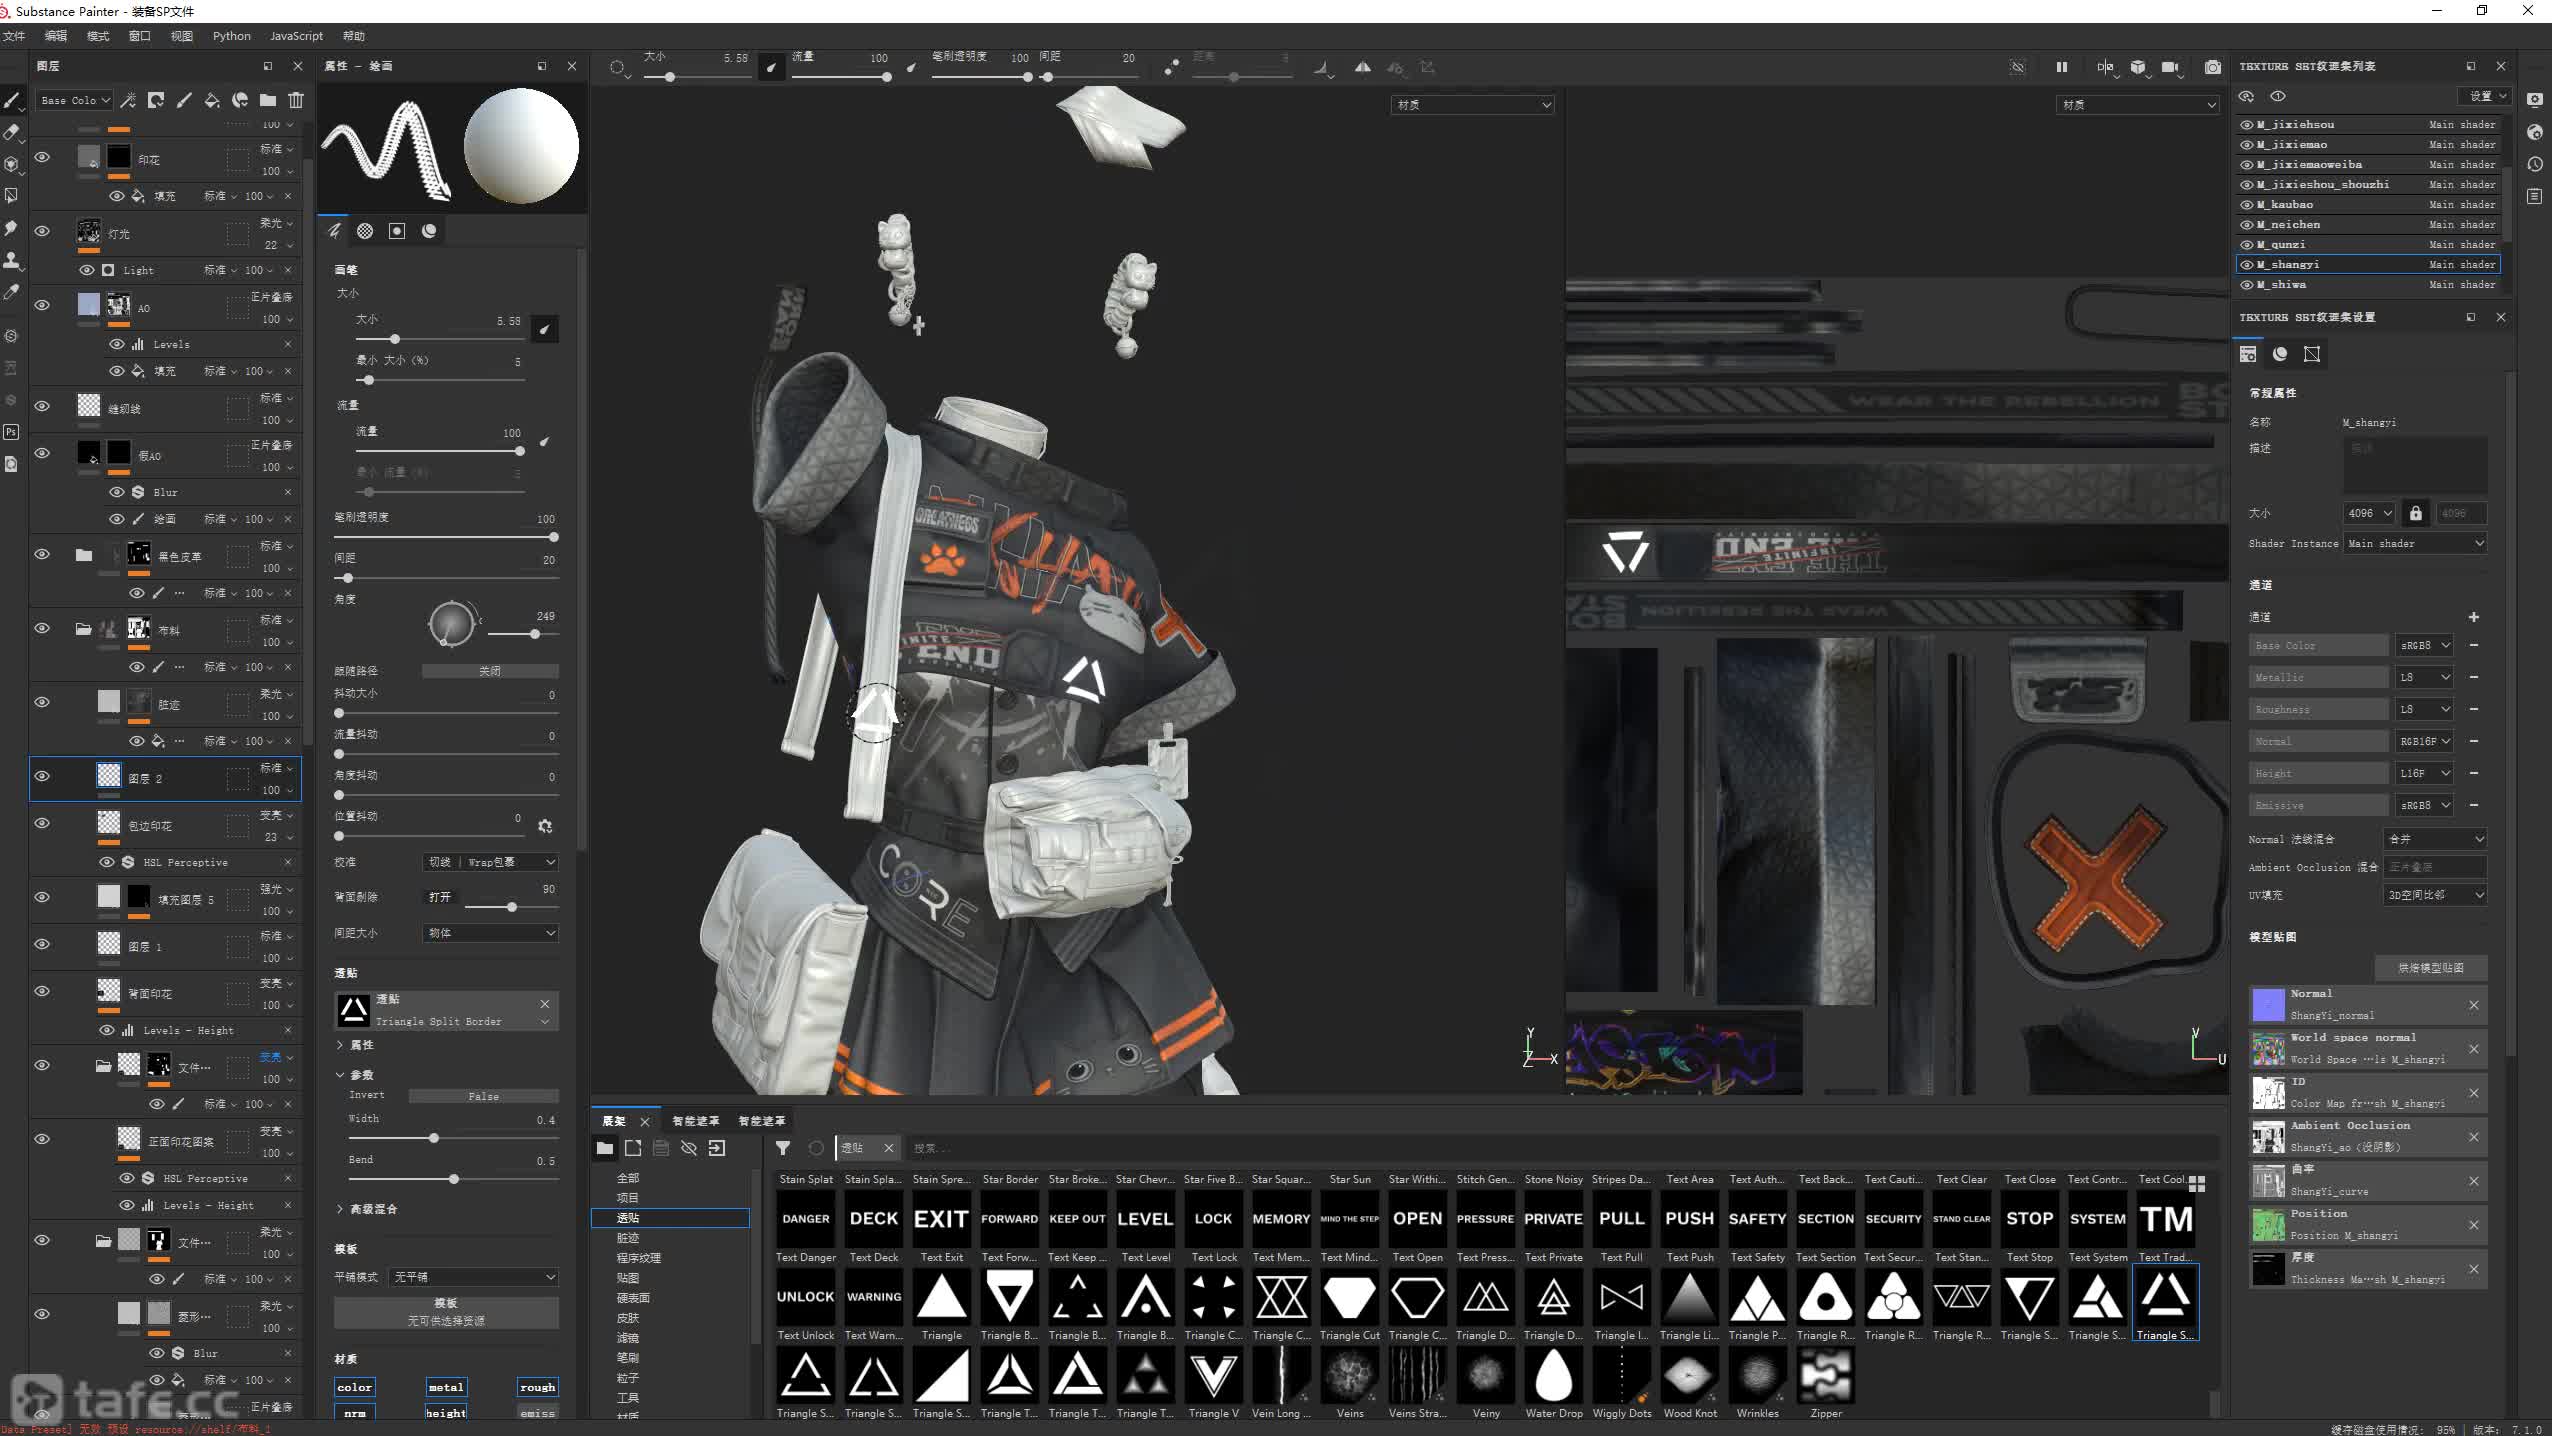Open the display settings icon in right sidebar

click(x=2534, y=100)
